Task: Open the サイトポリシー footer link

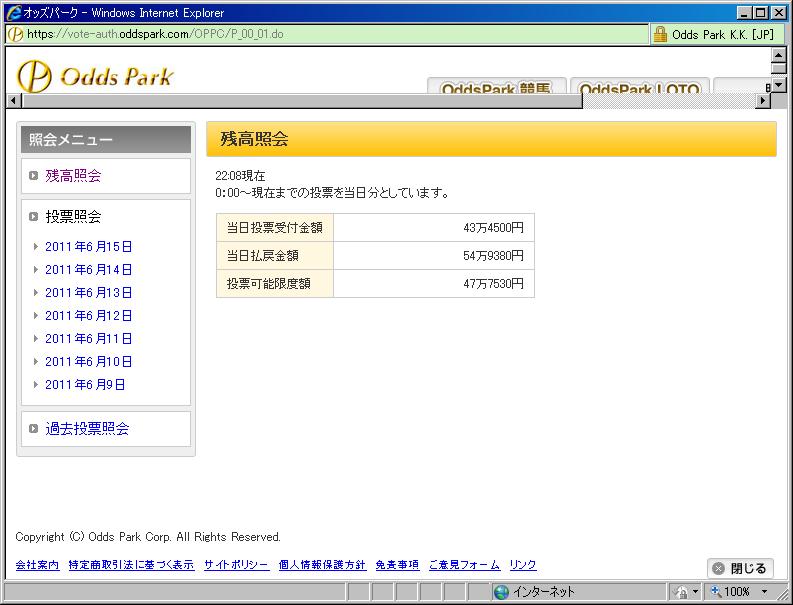Action: click(x=237, y=565)
